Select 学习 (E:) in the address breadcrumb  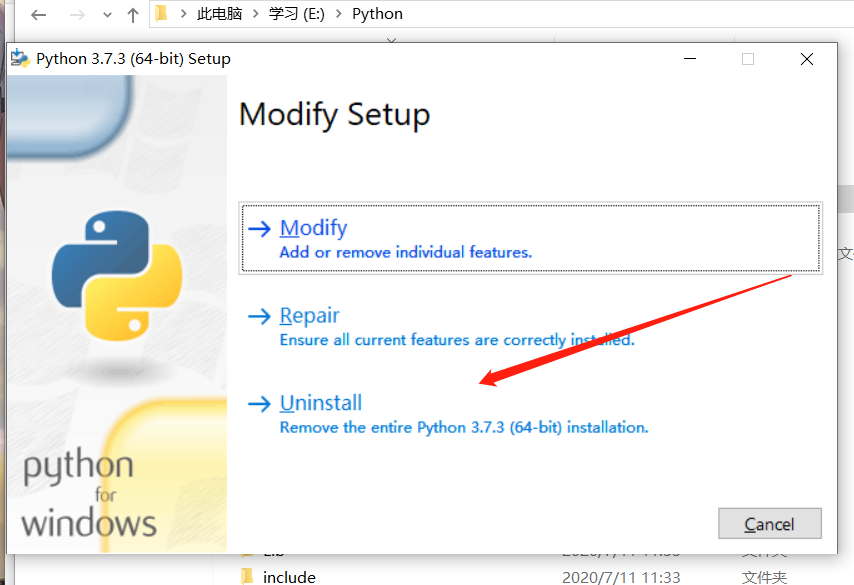point(296,14)
